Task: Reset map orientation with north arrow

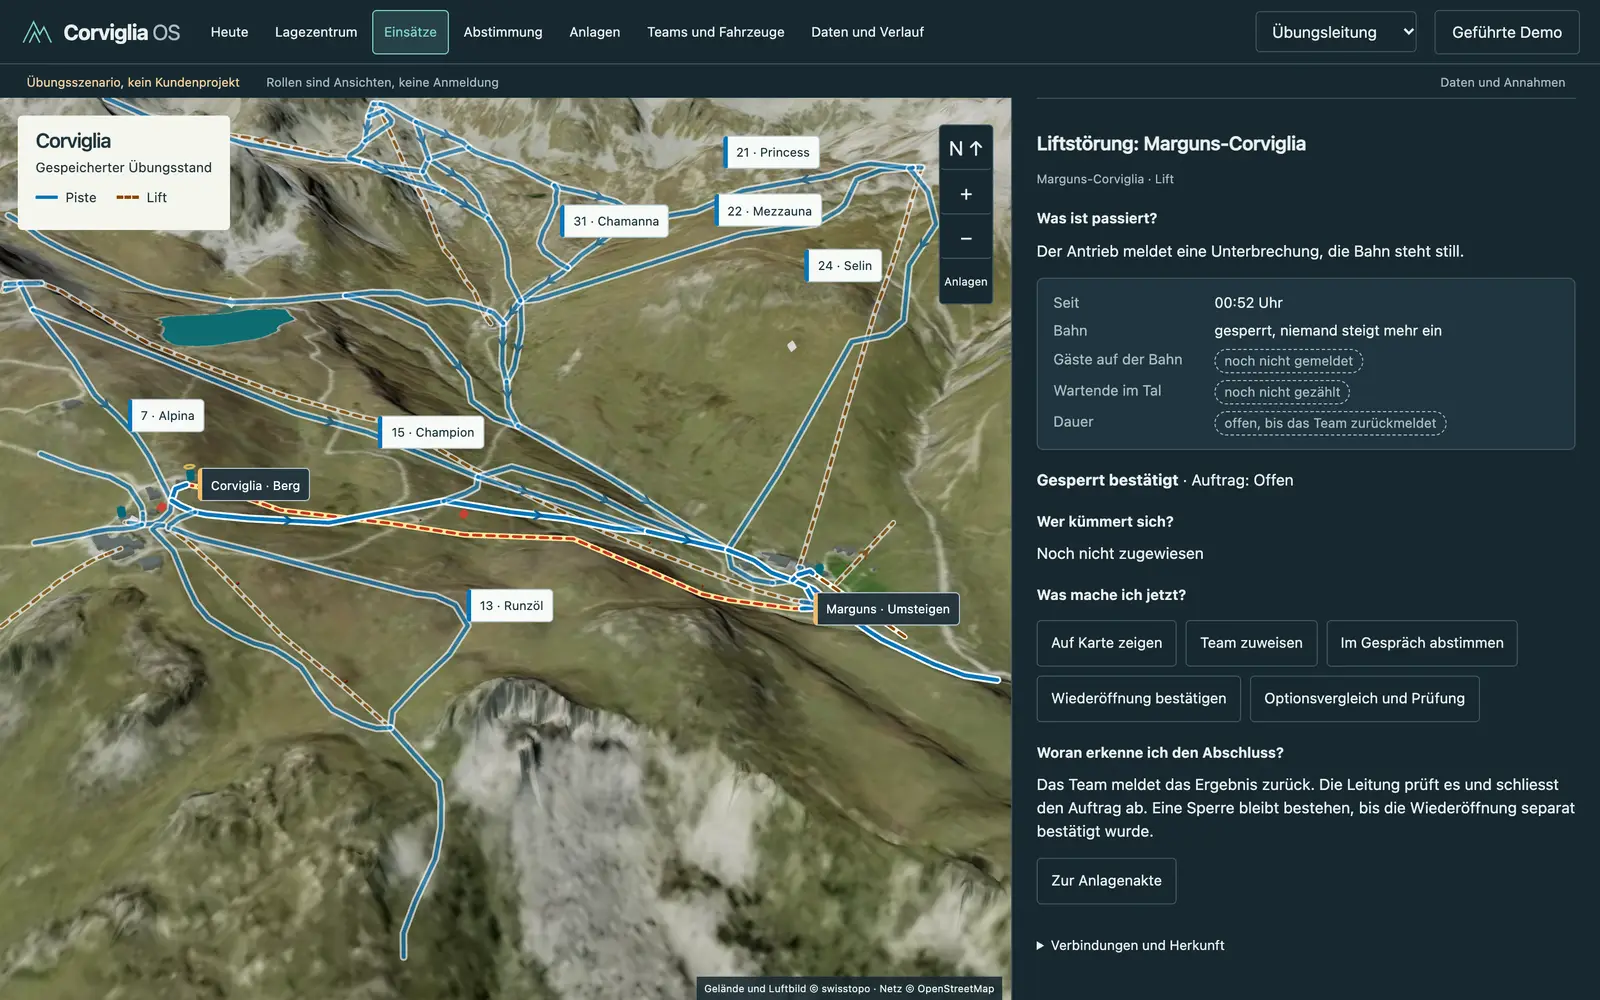Action: pyautogui.click(x=966, y=149)
